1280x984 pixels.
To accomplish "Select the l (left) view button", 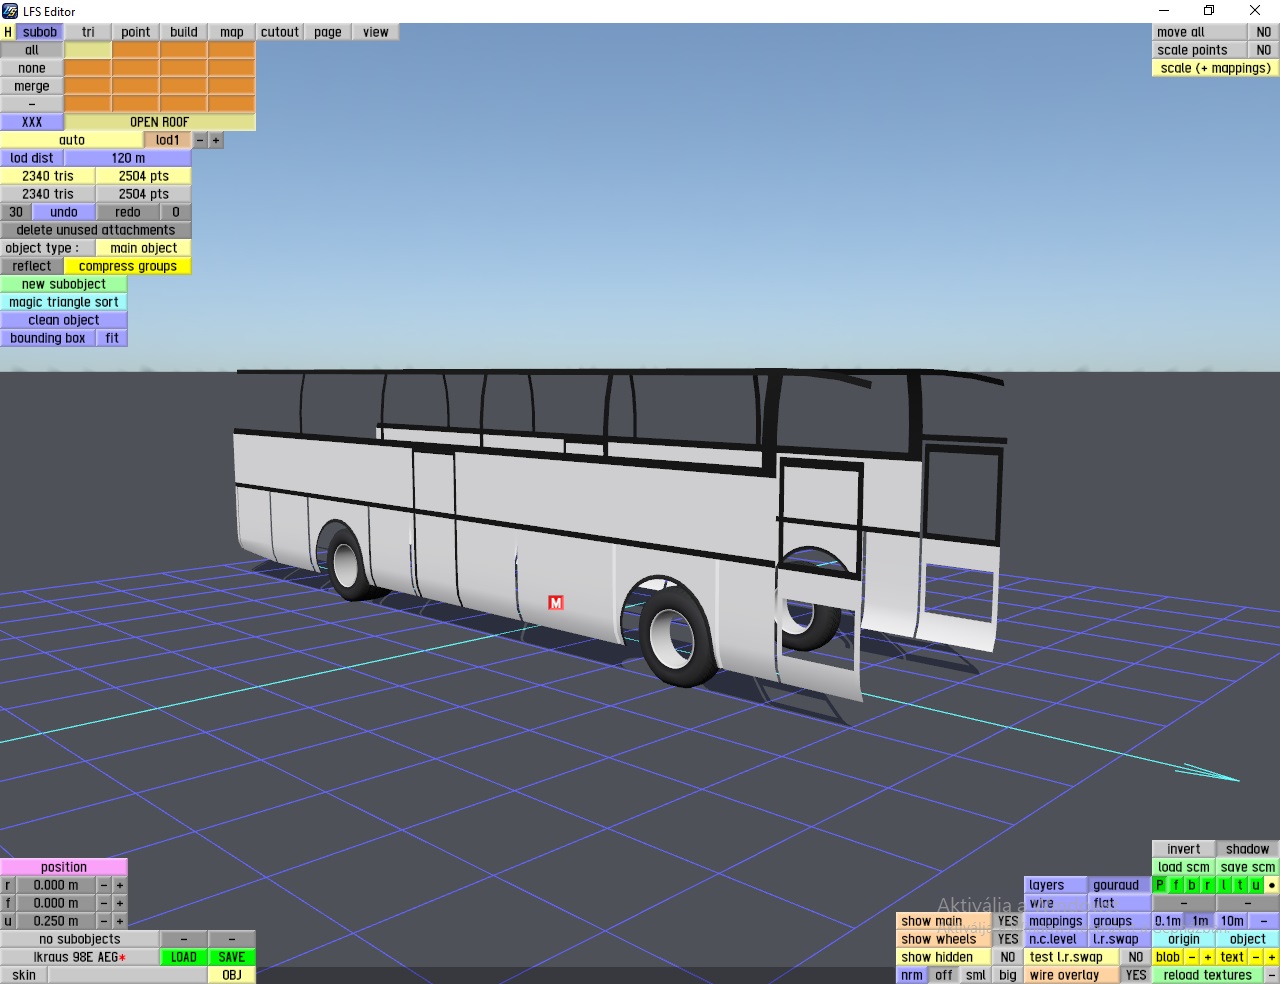I will point(1224,885).
